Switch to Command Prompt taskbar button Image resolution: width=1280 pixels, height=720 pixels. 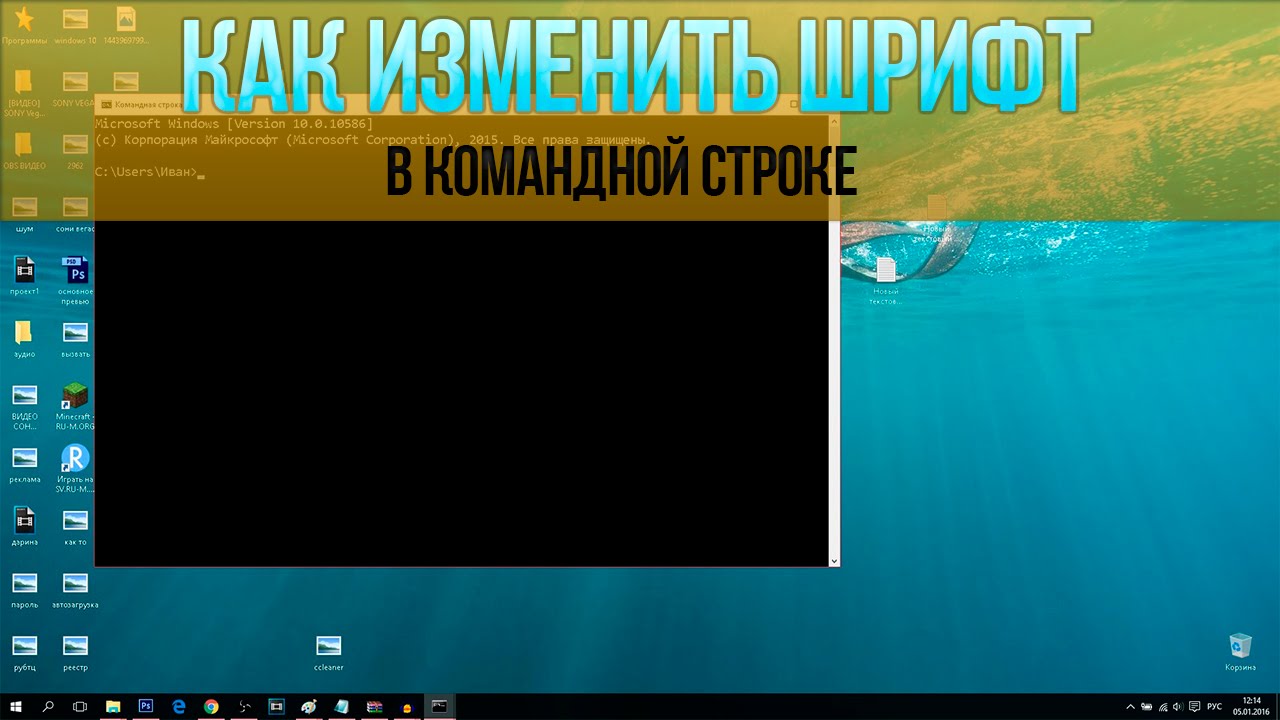pos(439,706)
